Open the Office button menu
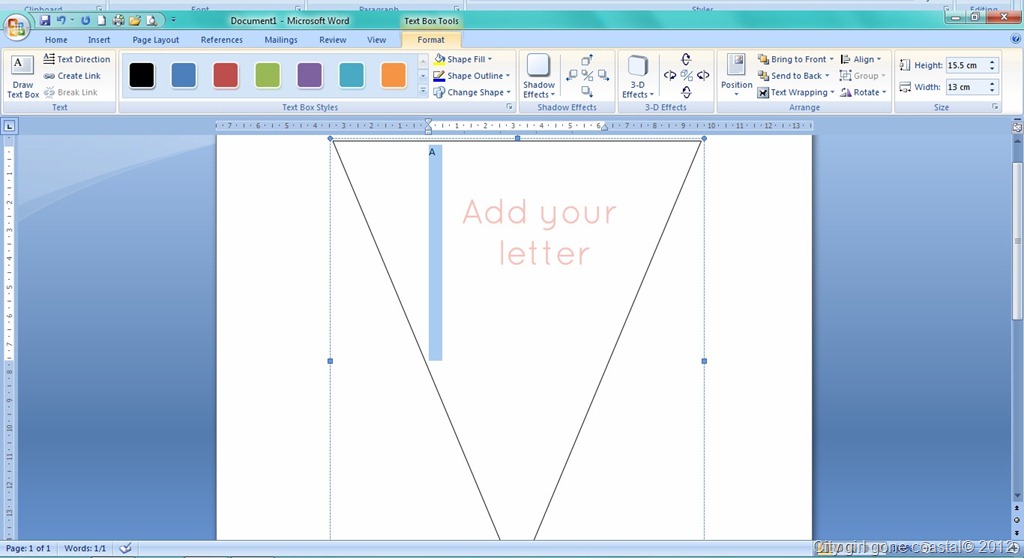Image resolution: width=1024 pixels, height=558 pixels. [x=16, y=27]
